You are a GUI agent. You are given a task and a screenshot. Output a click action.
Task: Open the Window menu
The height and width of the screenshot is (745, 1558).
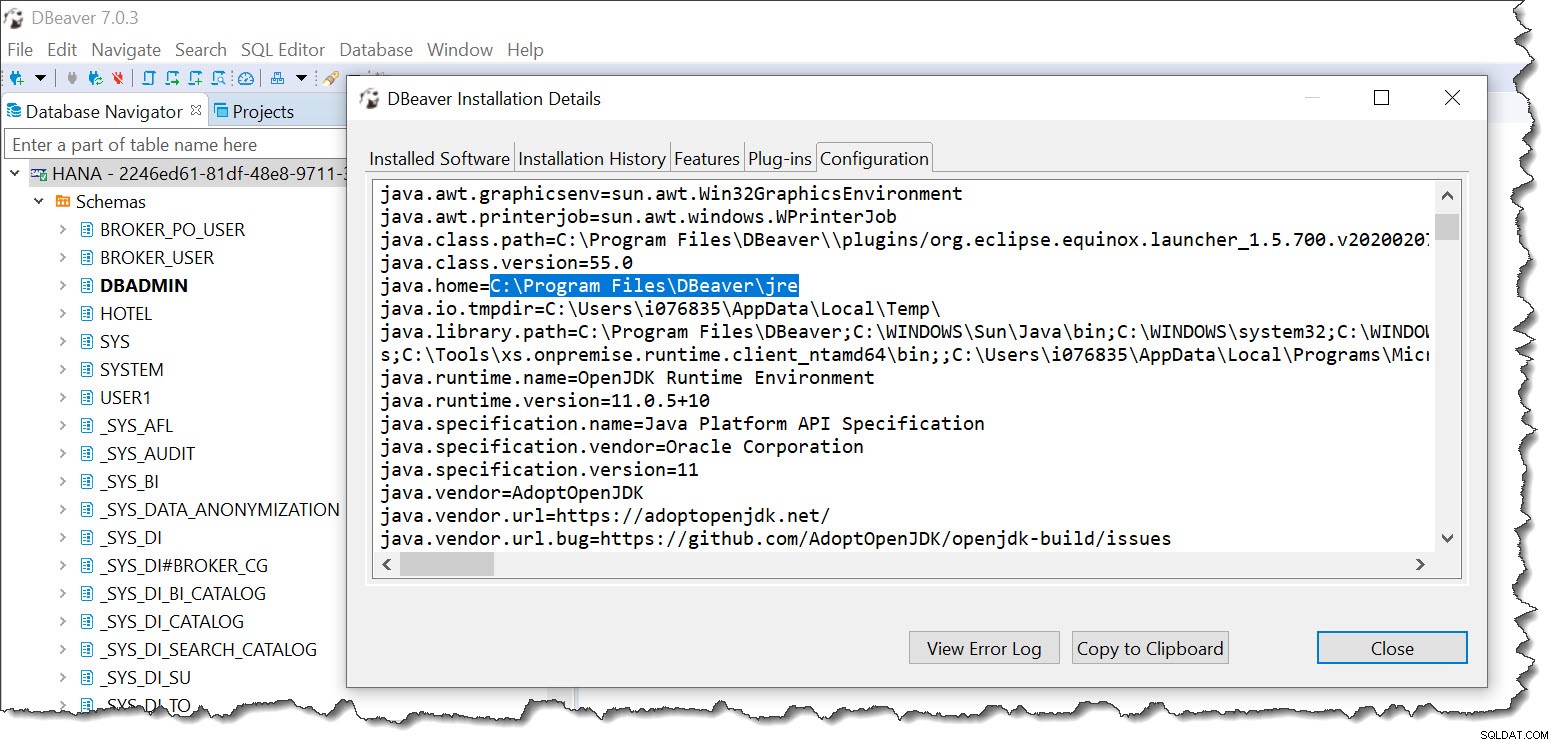point(460,49)
